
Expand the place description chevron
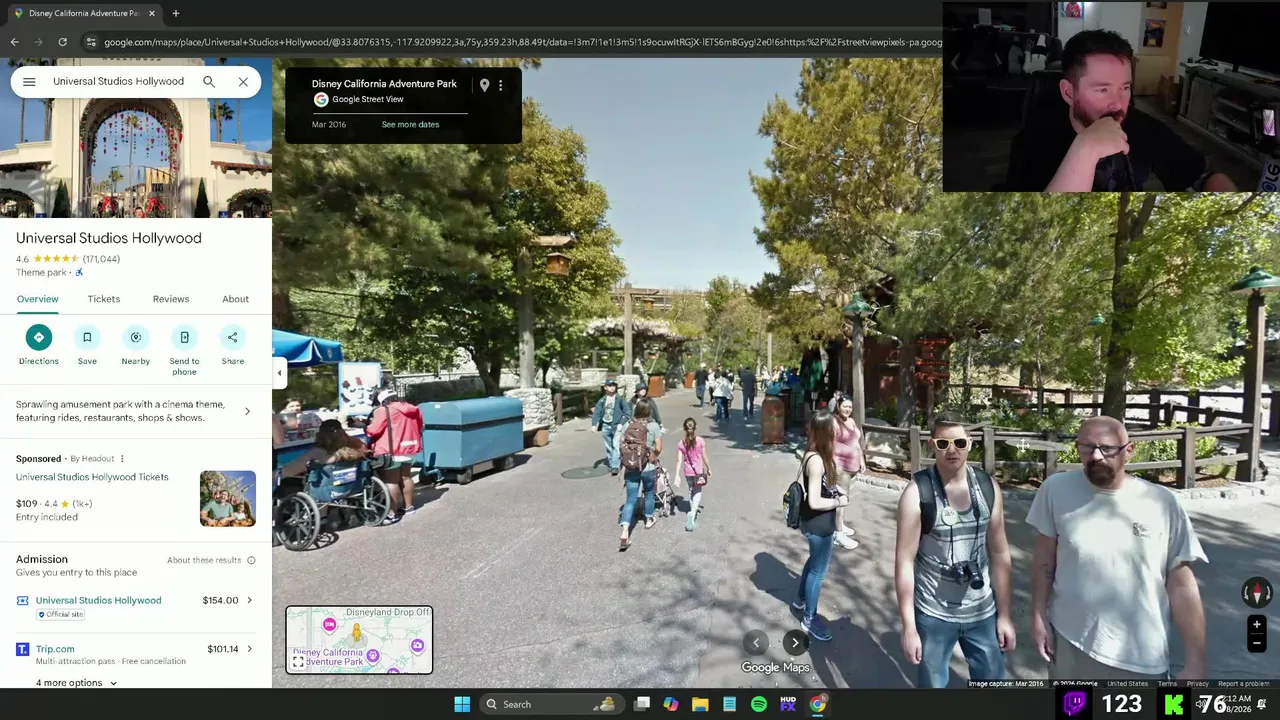(x=247, y=411)
